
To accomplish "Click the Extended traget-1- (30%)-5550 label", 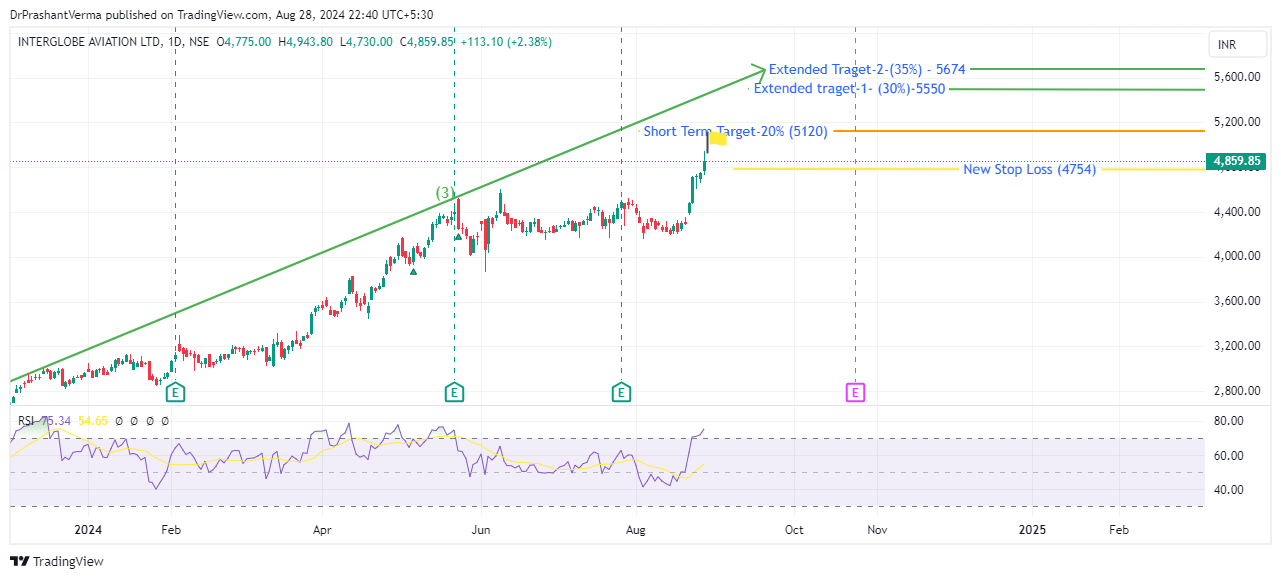I will pyautogui.click(x=849, y=88).
